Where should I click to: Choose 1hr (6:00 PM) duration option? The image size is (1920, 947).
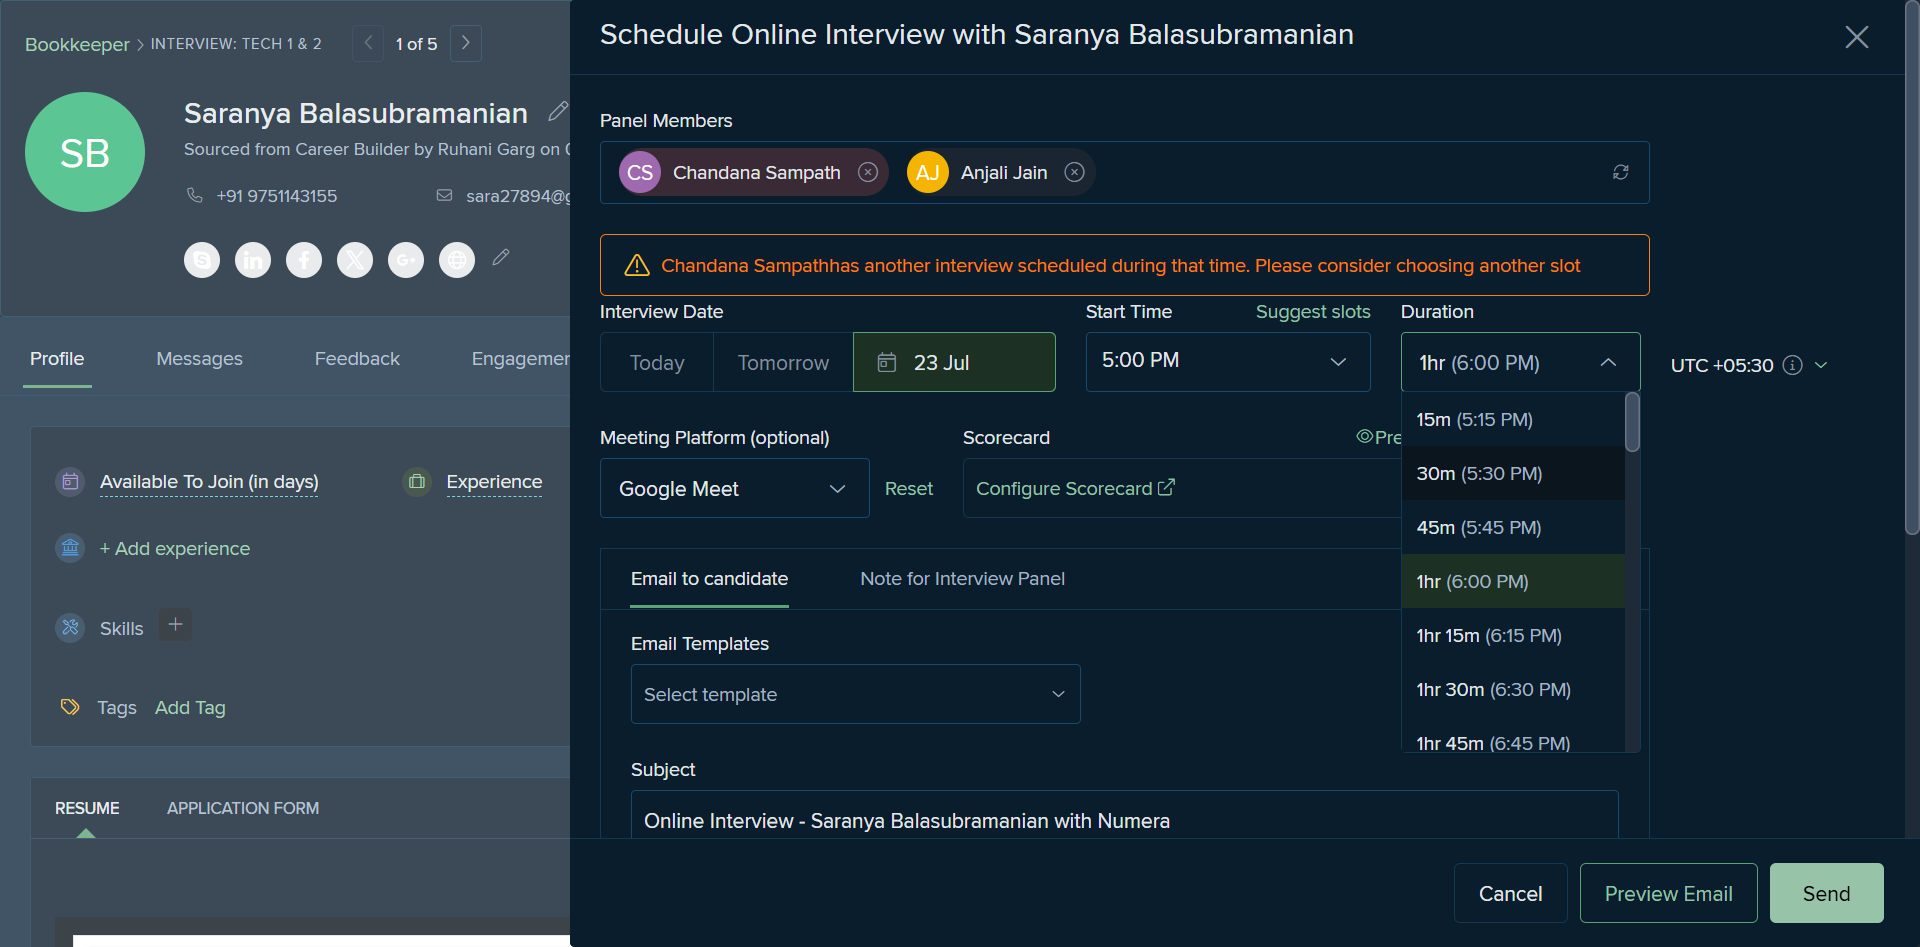pyautogui.click(x=1513, y=581)
